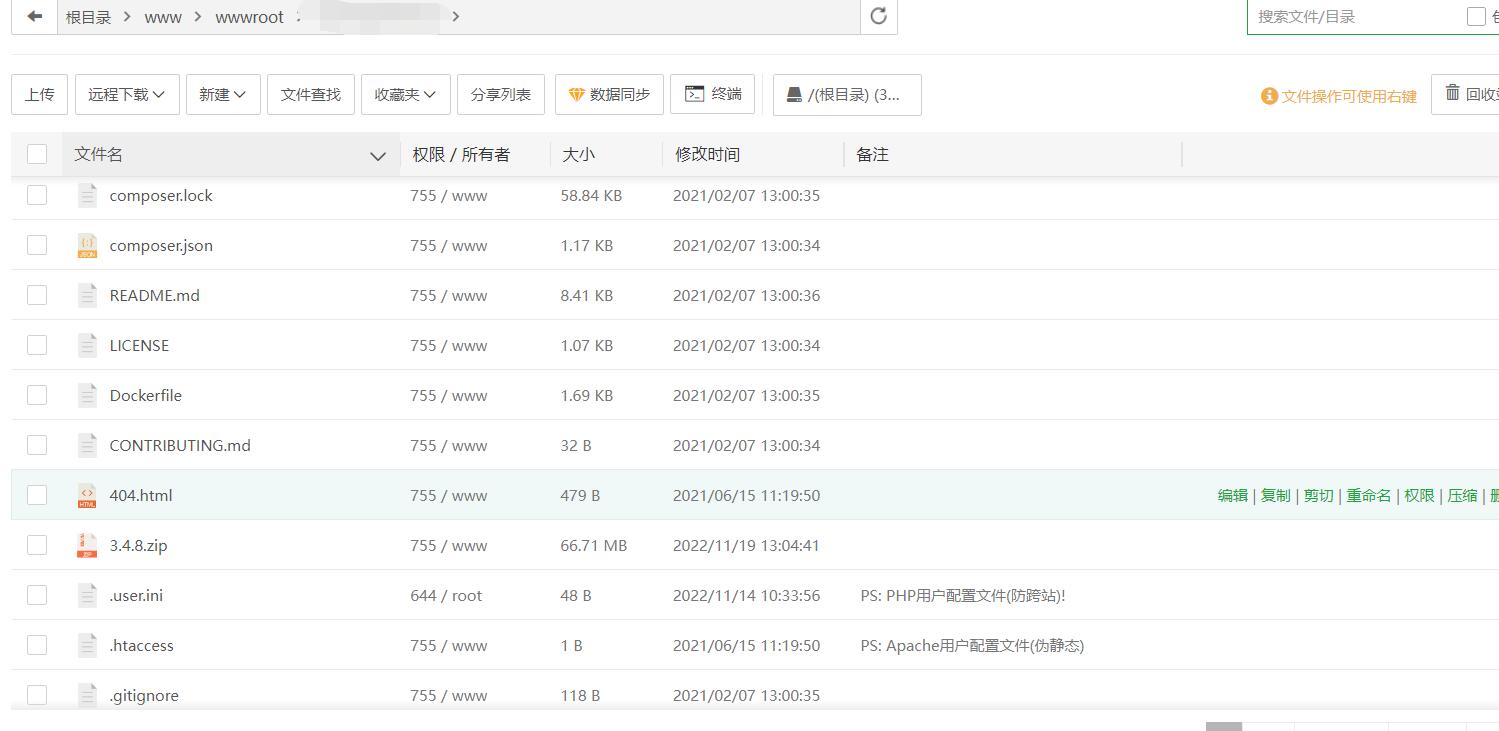Check the CONTRIBUTING.md row checkbox
This screenshot has height=731, width=1499.
[x=37, y=445]
